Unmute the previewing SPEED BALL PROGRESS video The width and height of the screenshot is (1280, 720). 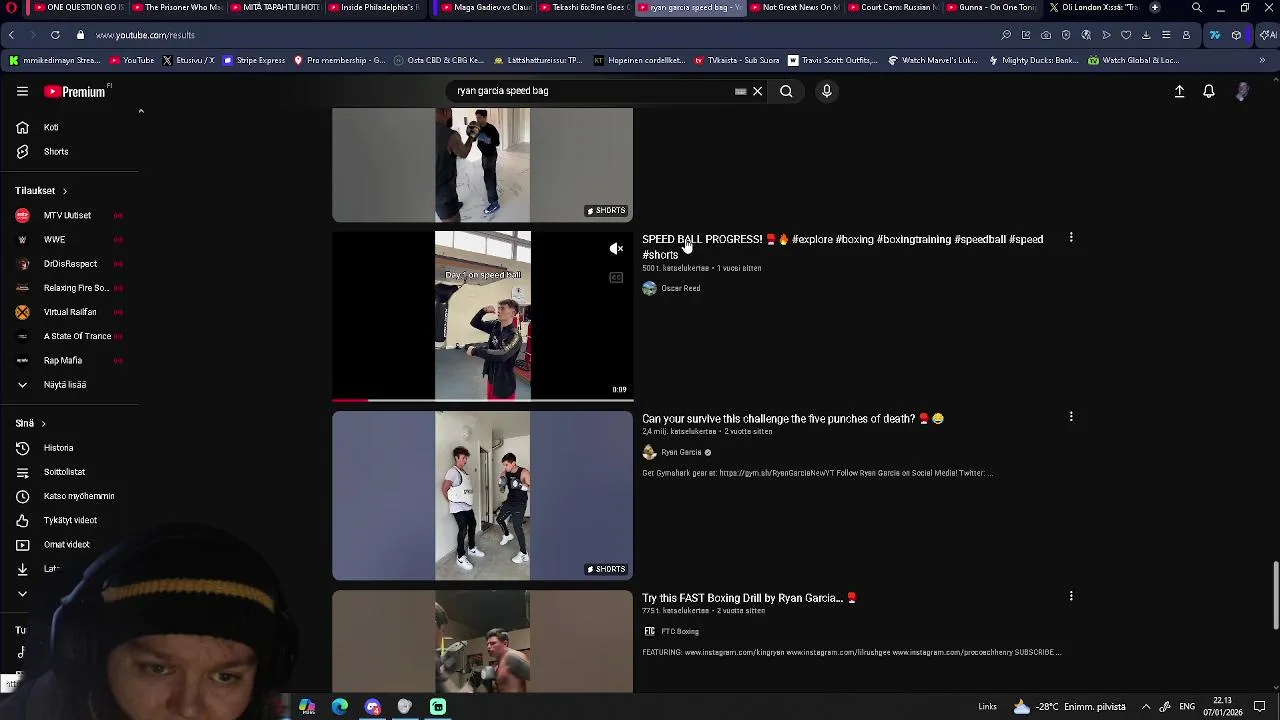(616, 249)
